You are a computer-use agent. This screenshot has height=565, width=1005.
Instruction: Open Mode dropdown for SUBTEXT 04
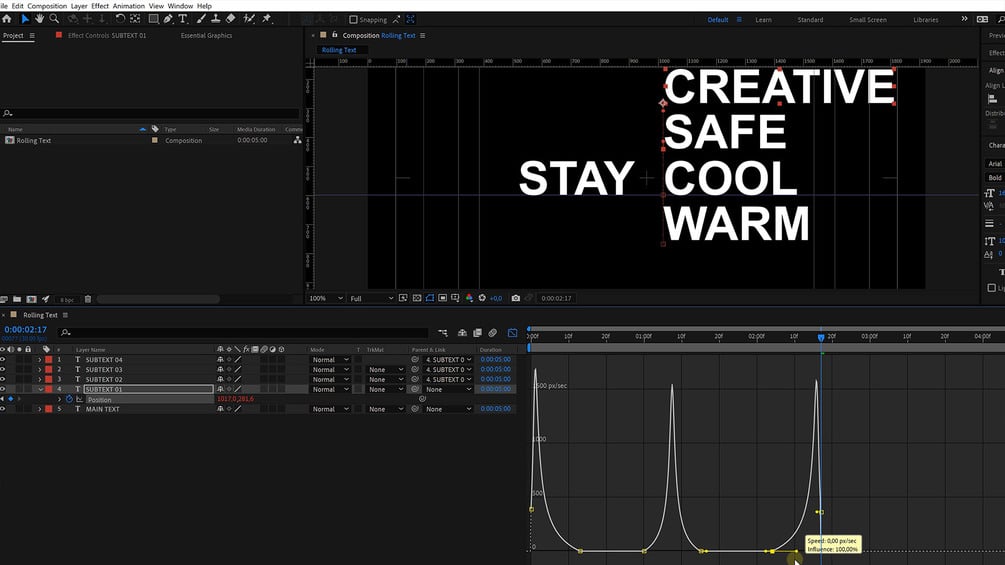tap(330, 359)
